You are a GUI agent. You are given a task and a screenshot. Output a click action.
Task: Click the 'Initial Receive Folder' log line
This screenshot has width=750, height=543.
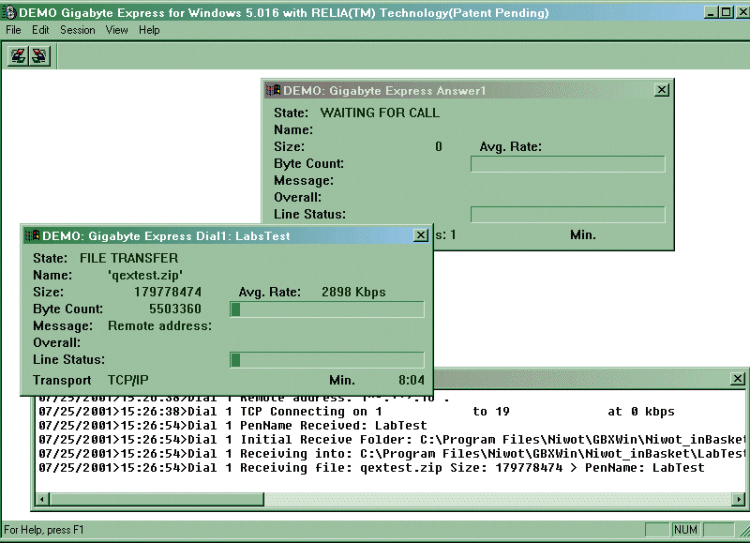[391, 440]
